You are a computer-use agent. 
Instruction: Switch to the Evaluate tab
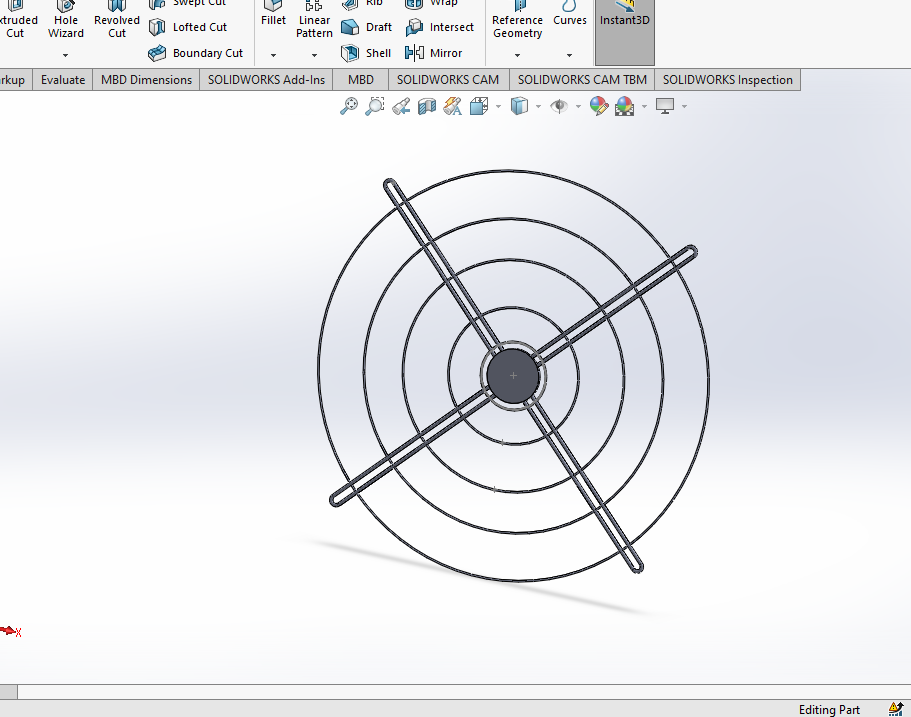coord(63,80)
